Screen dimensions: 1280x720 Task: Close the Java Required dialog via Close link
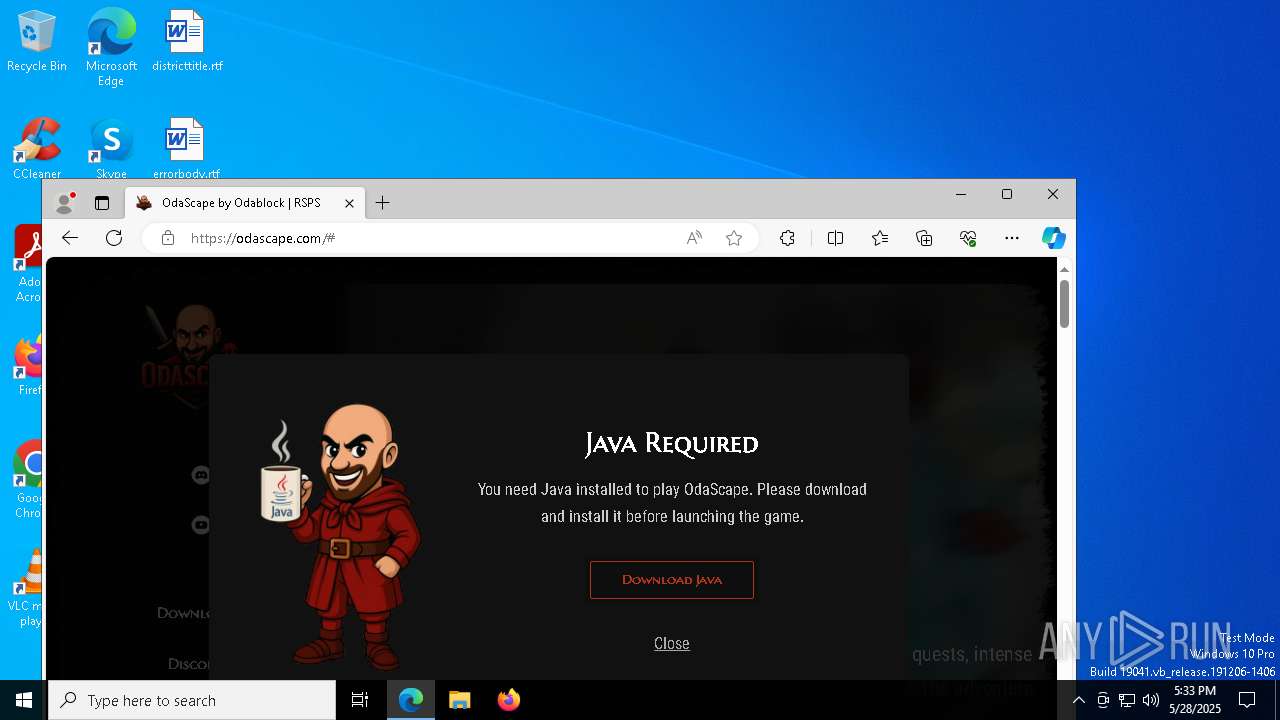[x=671, y=643]
